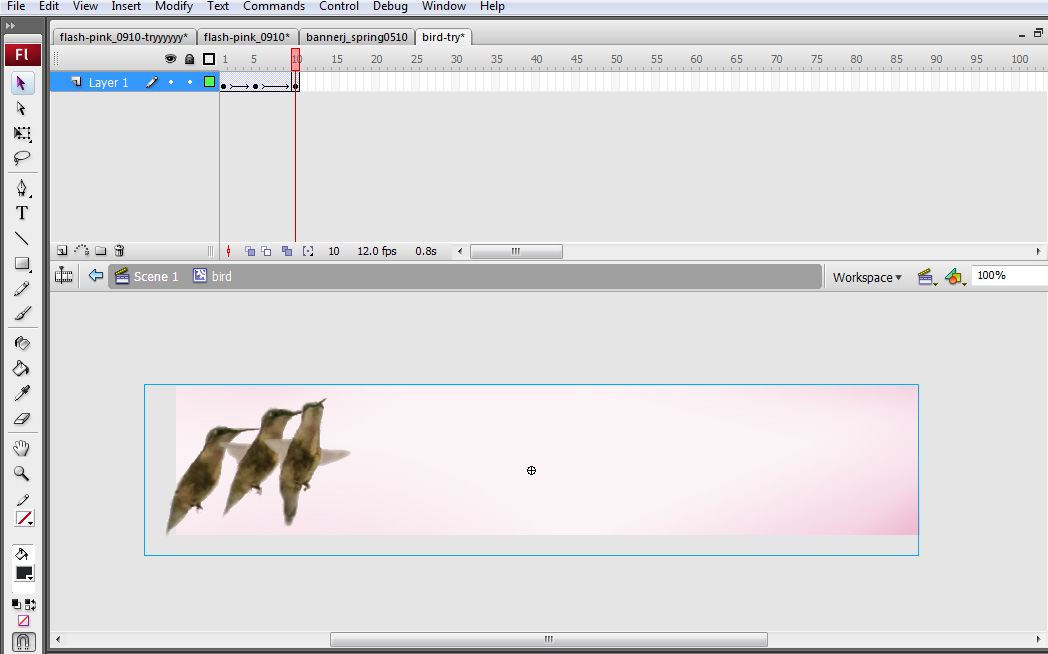Open the Workspace dropdown
Image resolution: width=1048 pixels, height=654 pixels.
pos(867,277)
